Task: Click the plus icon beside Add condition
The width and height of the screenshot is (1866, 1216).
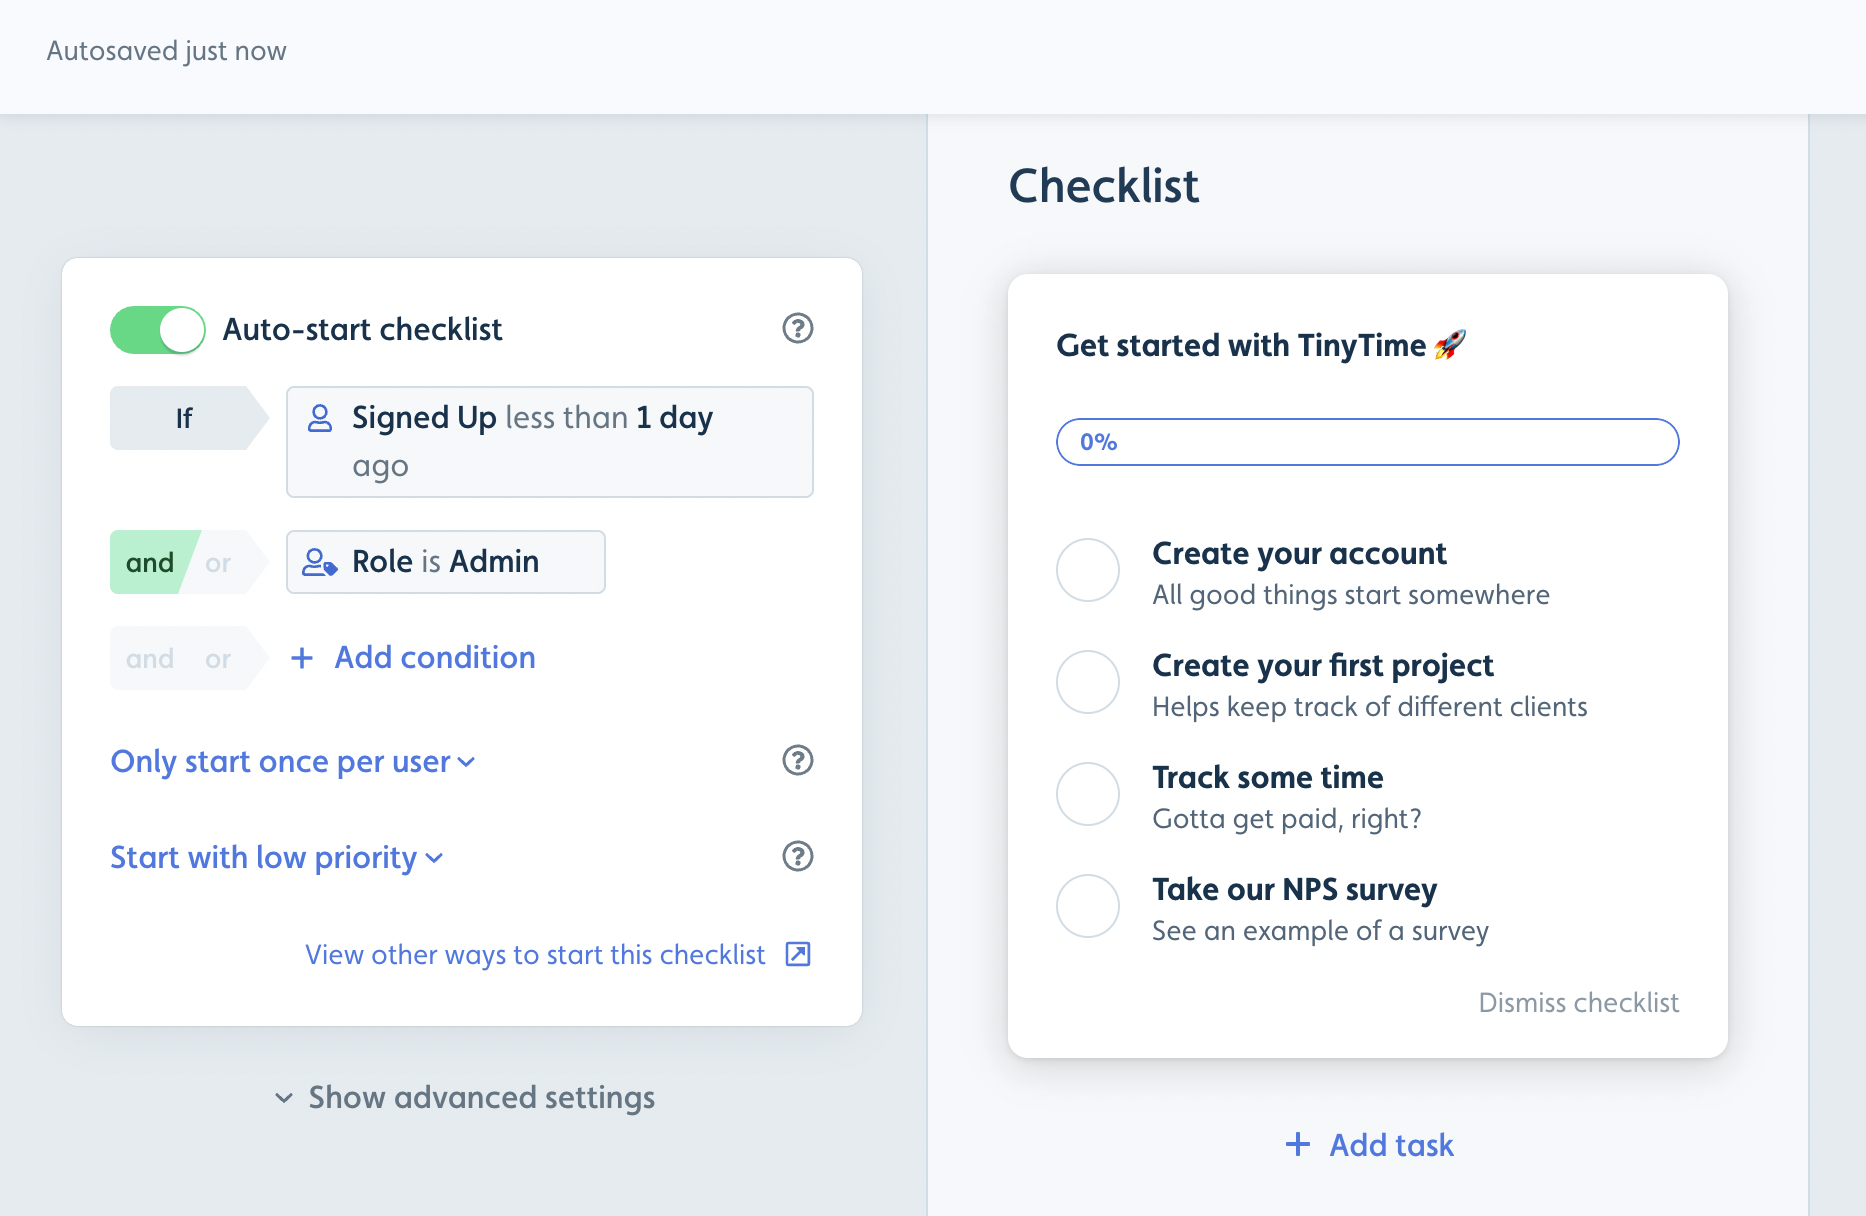Action: (x=301, y=658)
